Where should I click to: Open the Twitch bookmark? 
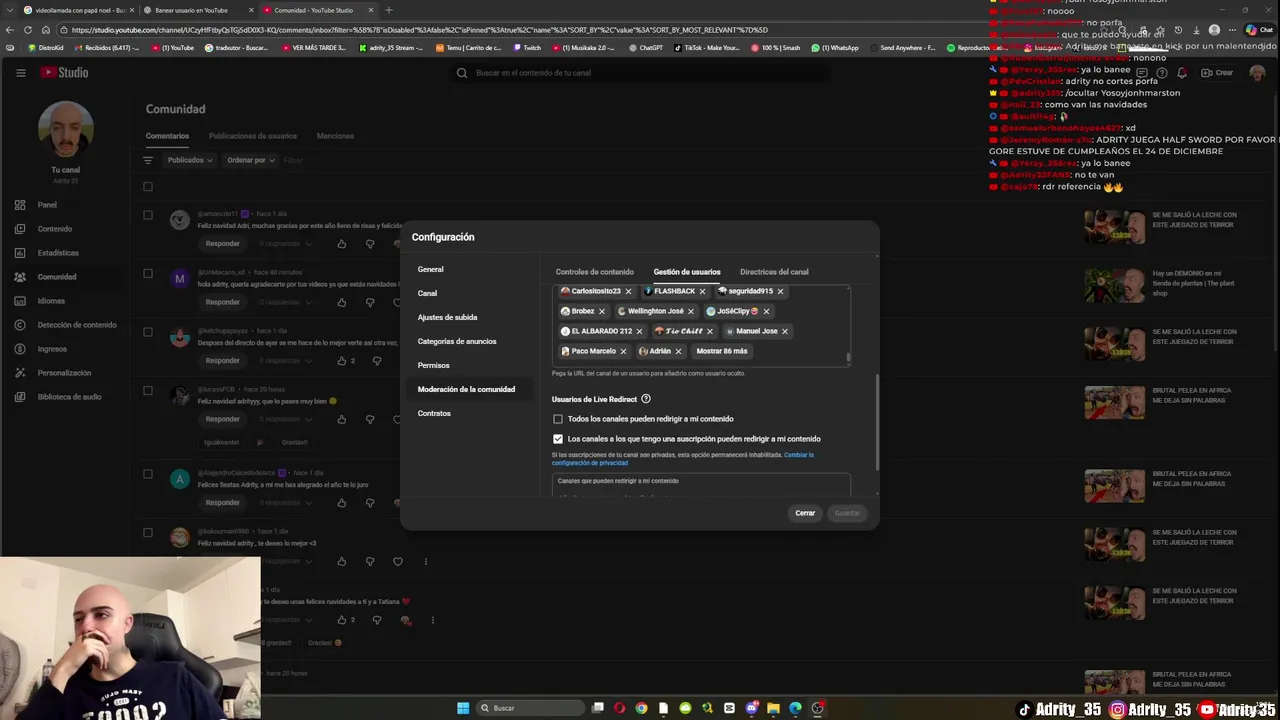[x=527, y=48]
